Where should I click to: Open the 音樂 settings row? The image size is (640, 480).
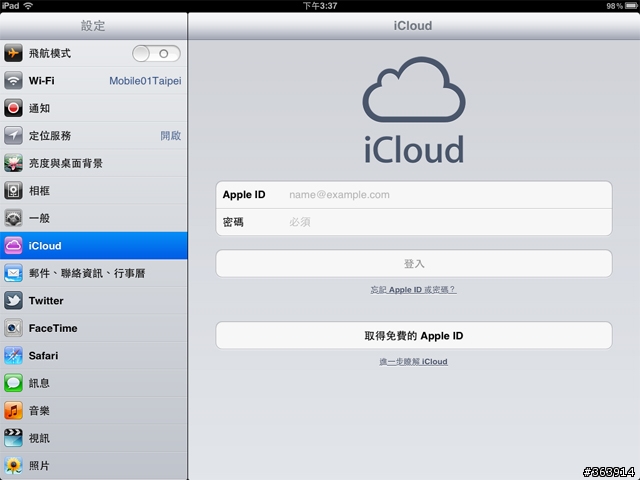click(x=93, y=410)
